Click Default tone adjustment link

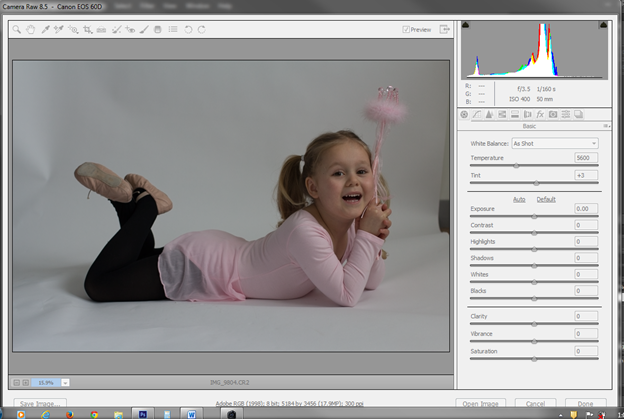[546, 198]
